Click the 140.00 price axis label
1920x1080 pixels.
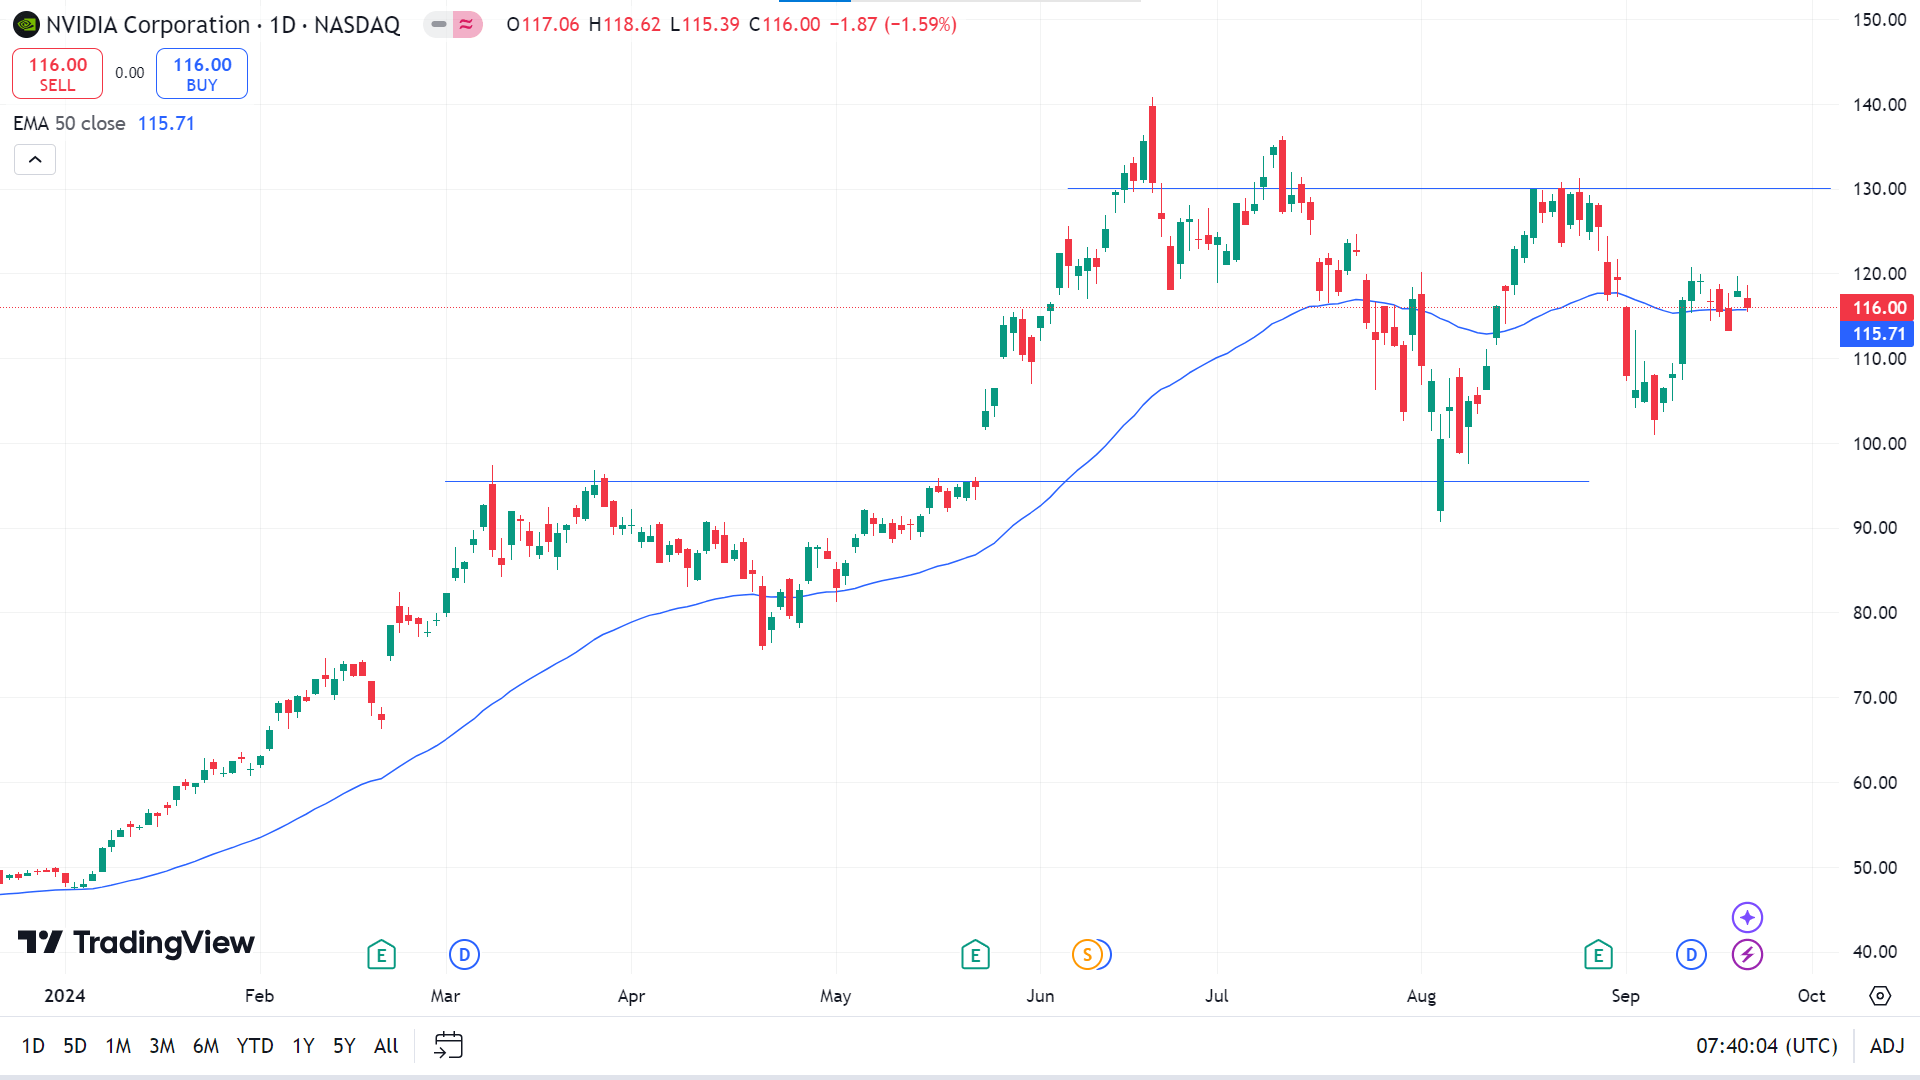click(x=1879, y=104)
